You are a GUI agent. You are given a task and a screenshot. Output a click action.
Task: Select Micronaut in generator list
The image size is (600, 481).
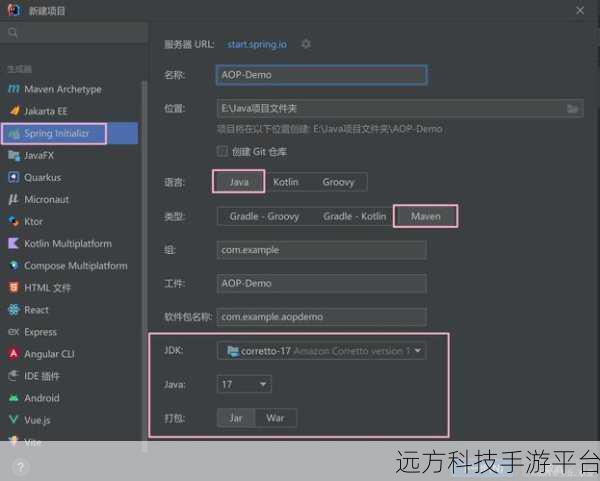coord(47,199)
